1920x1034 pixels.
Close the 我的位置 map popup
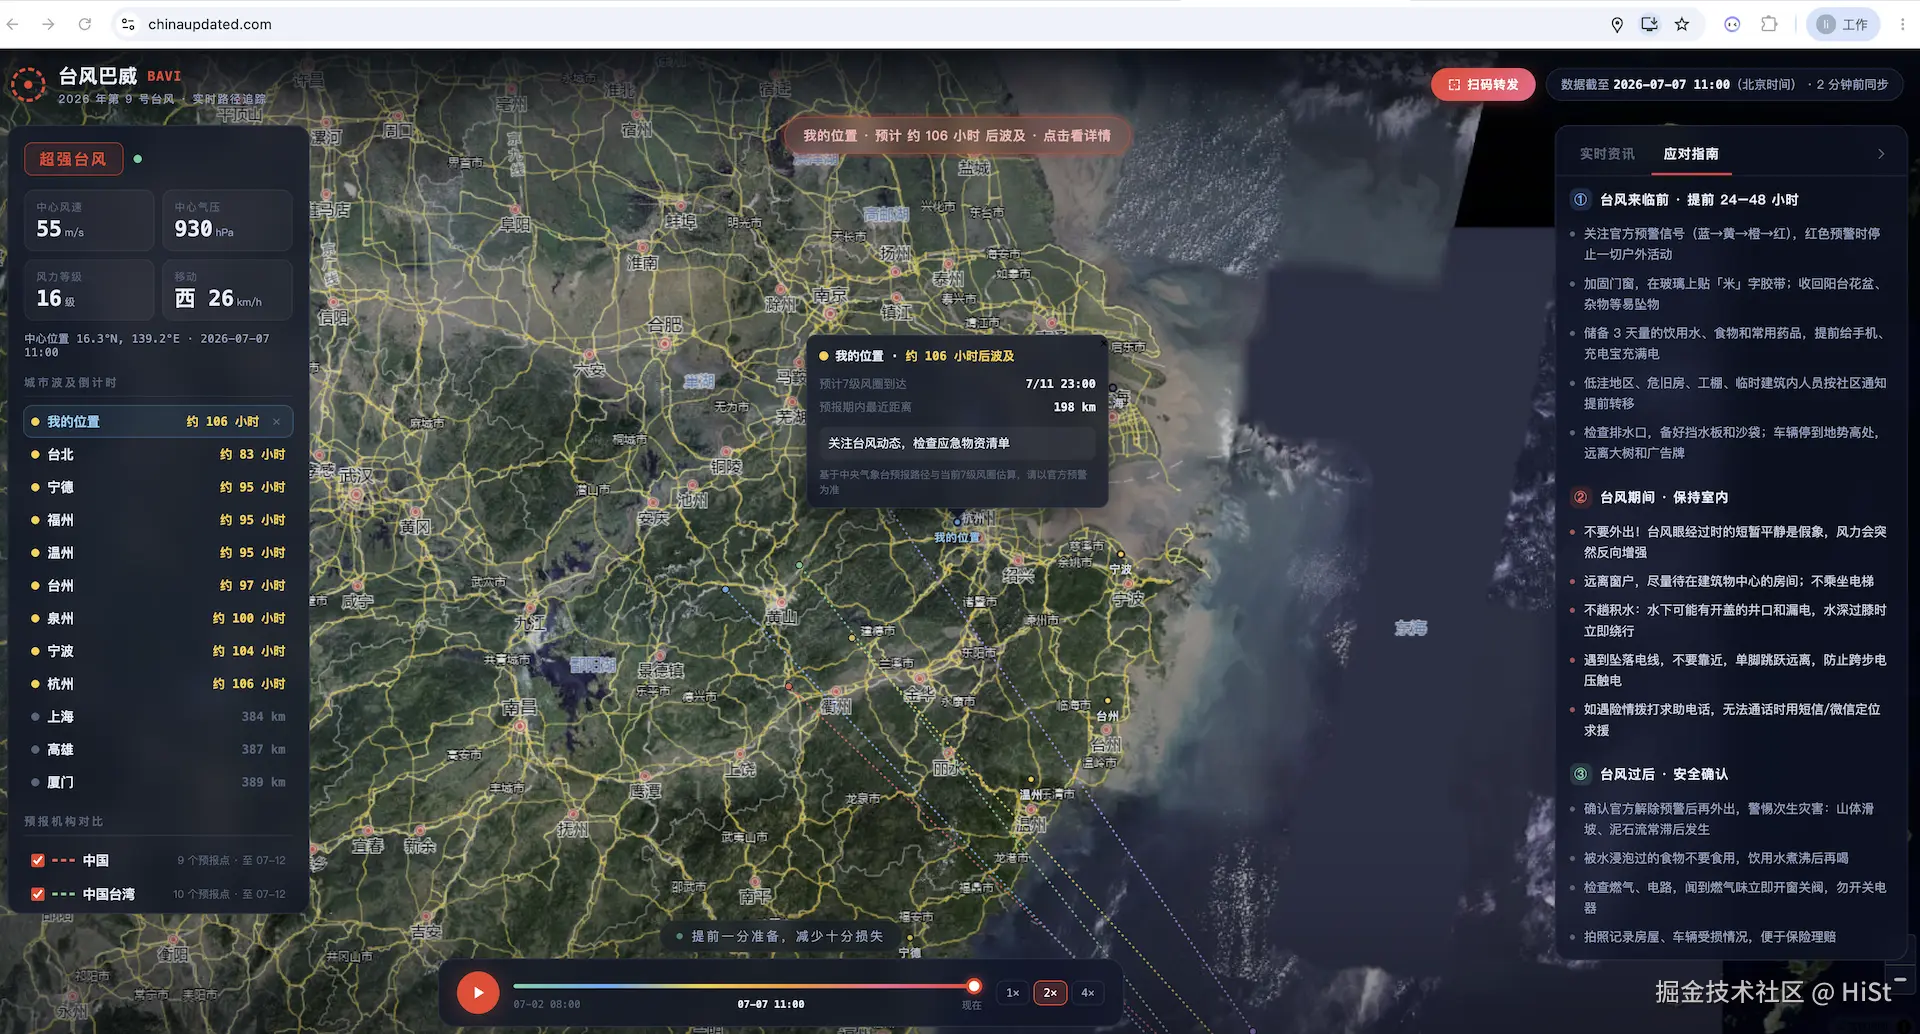point(1104,343)
